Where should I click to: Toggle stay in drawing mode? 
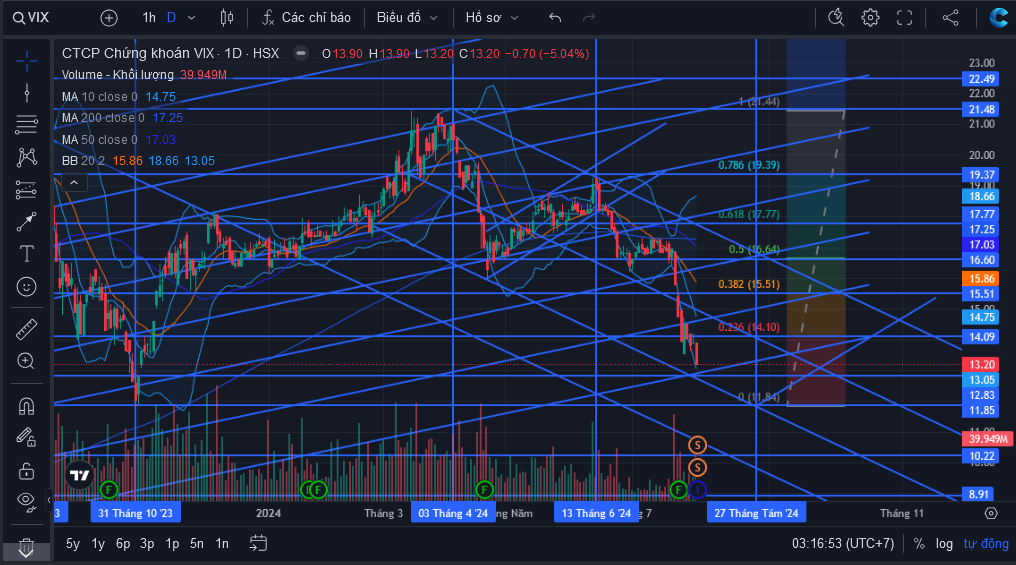(x=27, y=438)
